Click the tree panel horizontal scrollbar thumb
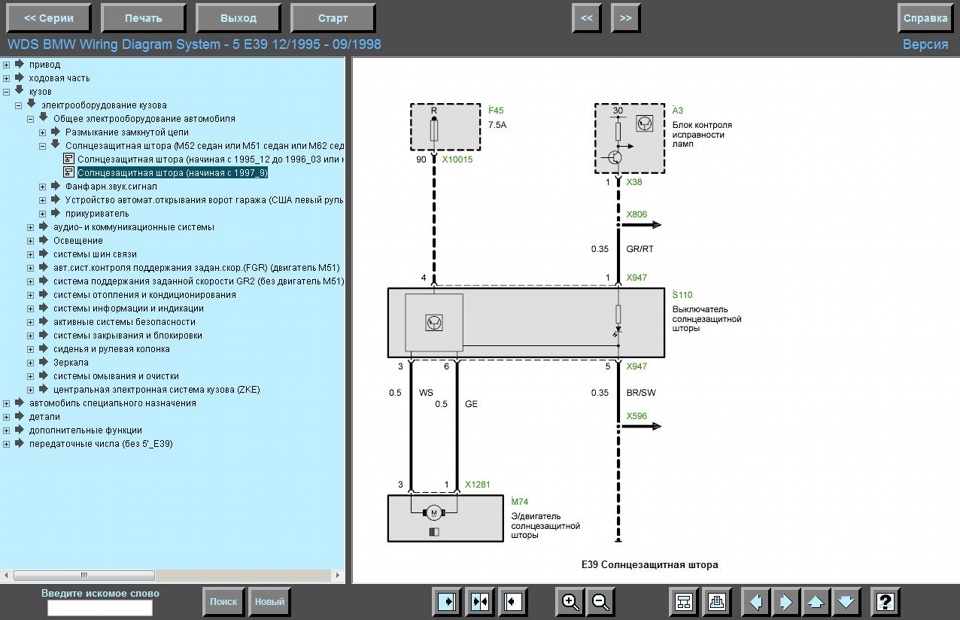The height and width of the screenshot is (620, 960). [x=84, y=575]
